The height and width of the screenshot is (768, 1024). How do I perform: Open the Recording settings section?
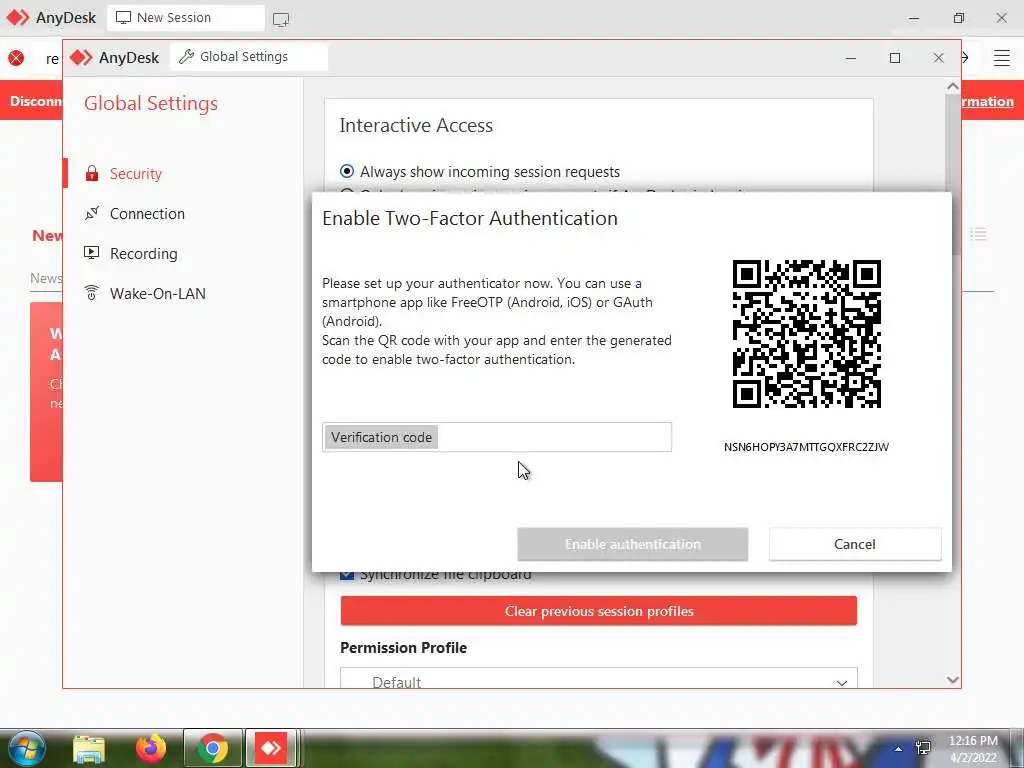click(143, 253)
